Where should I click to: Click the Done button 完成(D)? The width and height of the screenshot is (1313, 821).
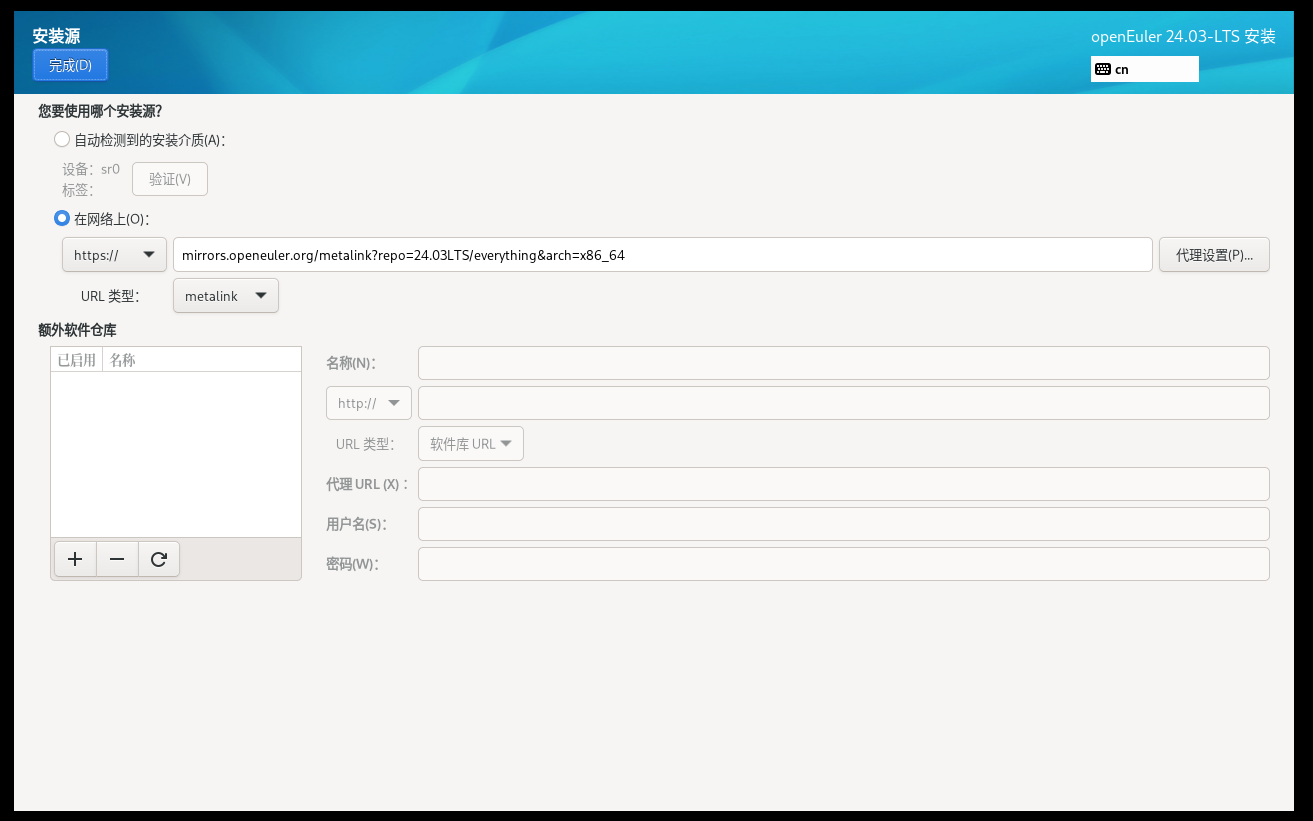[70, 65]
